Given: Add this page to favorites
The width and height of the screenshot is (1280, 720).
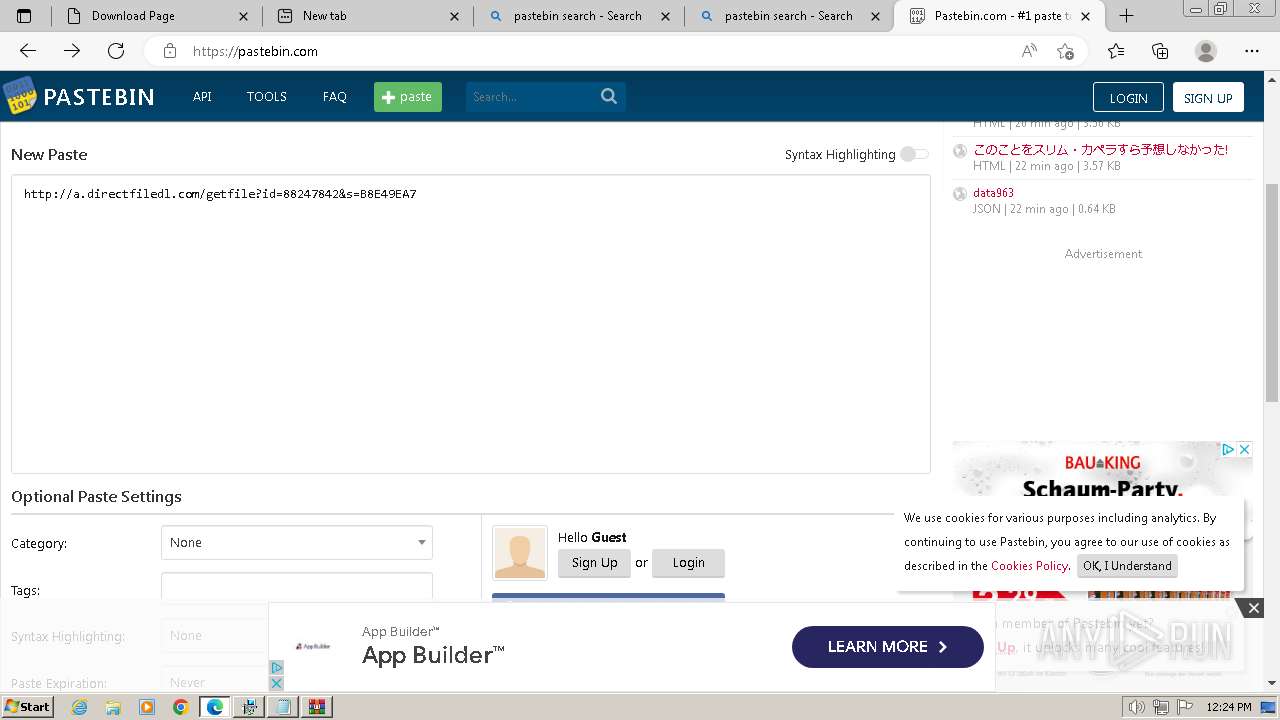Looking at the screenshot, I should (x=1066, y=51).
